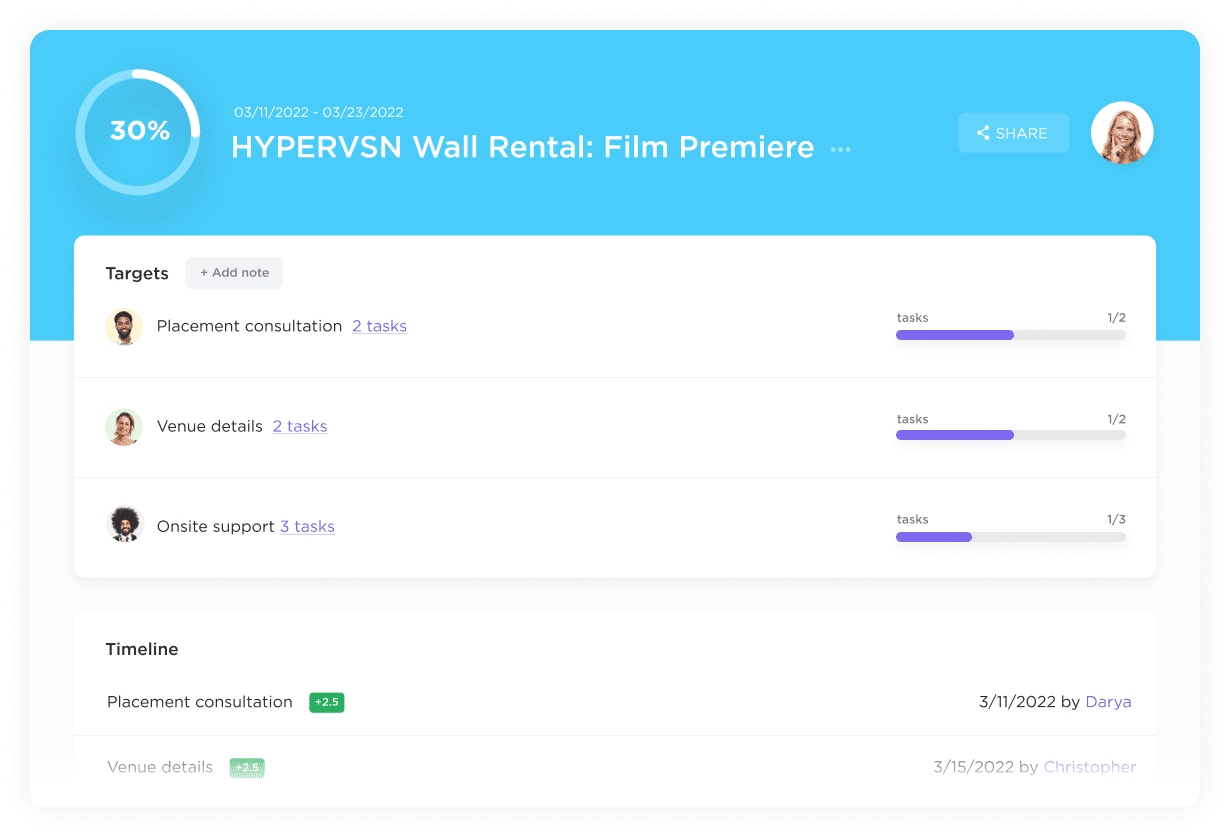The height and width of the screenshot is (837, 1230).
Task: Open the 3 tasks link for Onsite support
Action: tap(307, 526)
